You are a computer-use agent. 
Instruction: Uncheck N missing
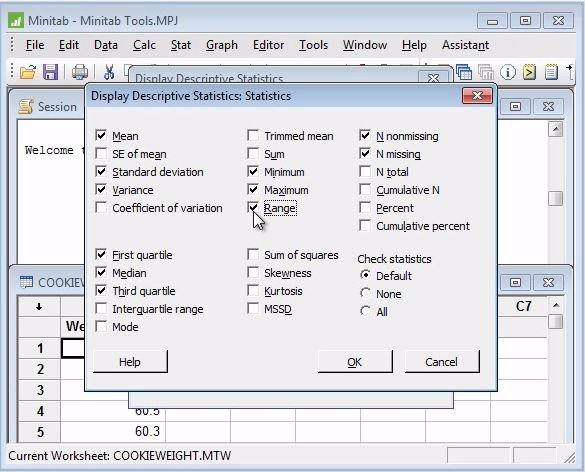(x=365, y=153)
